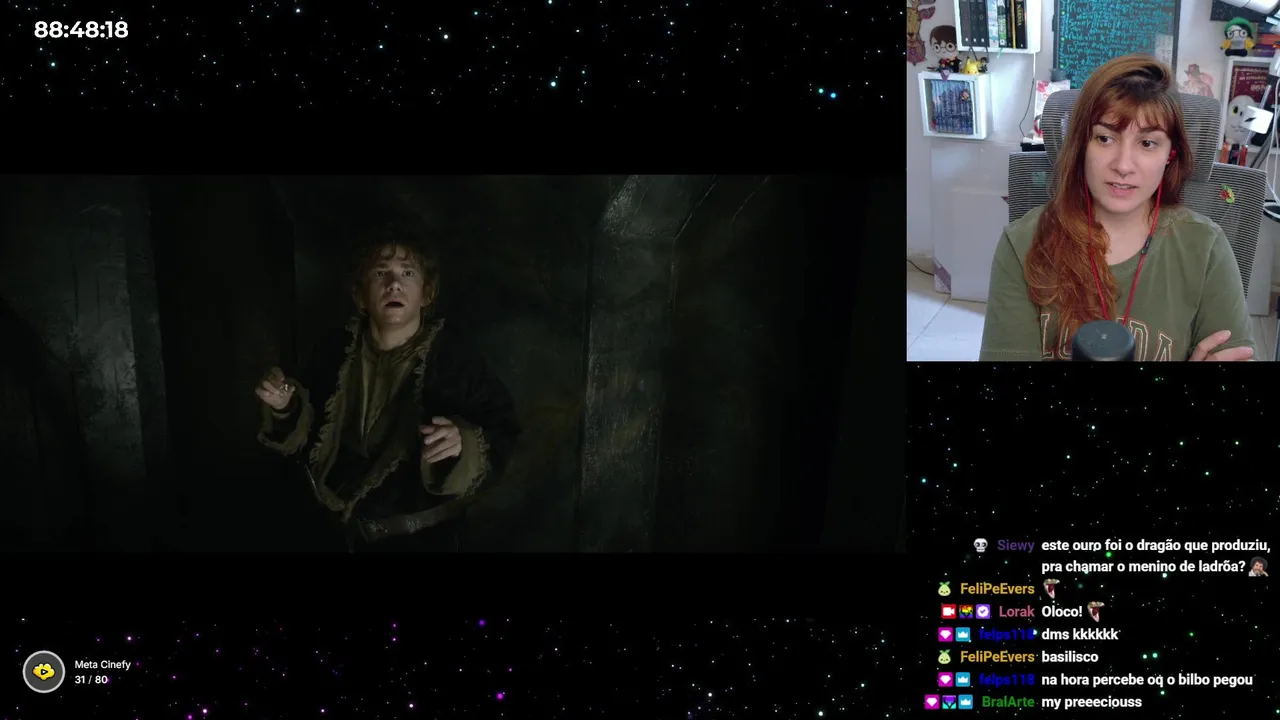Click "na hora percebe oq o bilbo pegou" message
Screen dimensions: 1280x720
1147,680
